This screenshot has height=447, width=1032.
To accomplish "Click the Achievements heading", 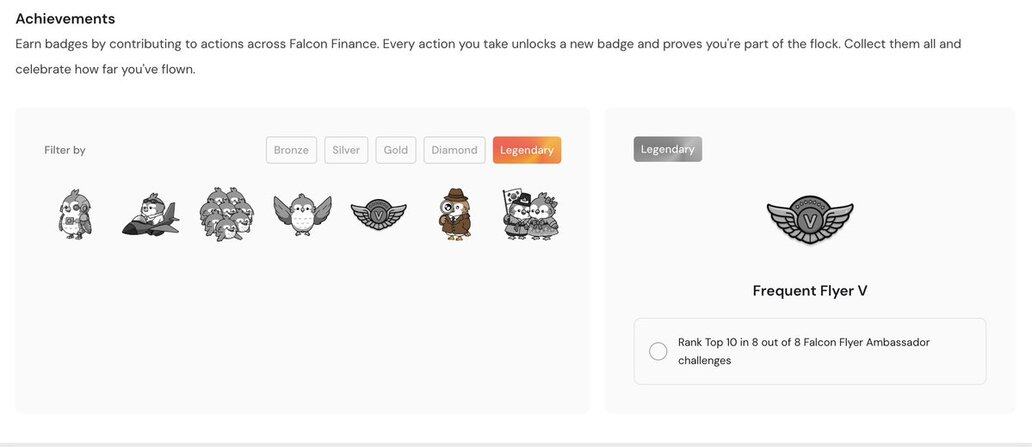I will (x=65, y=18).
